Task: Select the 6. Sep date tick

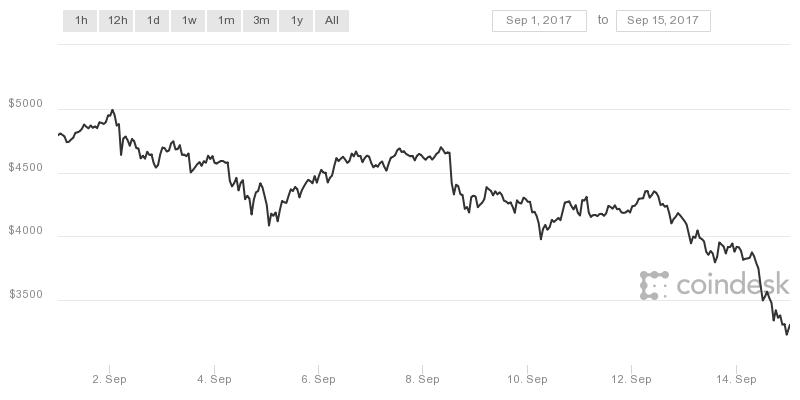Action: coord(318,379)
